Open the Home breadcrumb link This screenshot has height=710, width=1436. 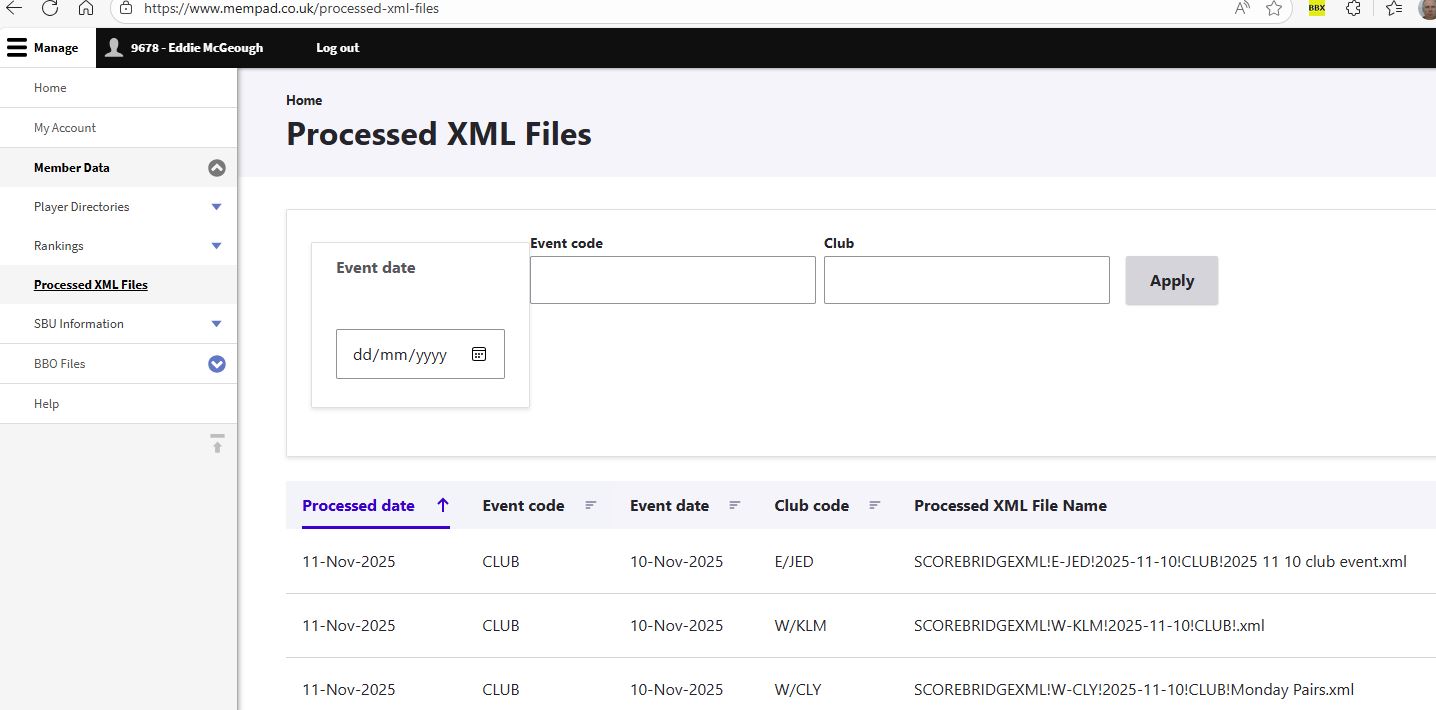coord(303,100)
